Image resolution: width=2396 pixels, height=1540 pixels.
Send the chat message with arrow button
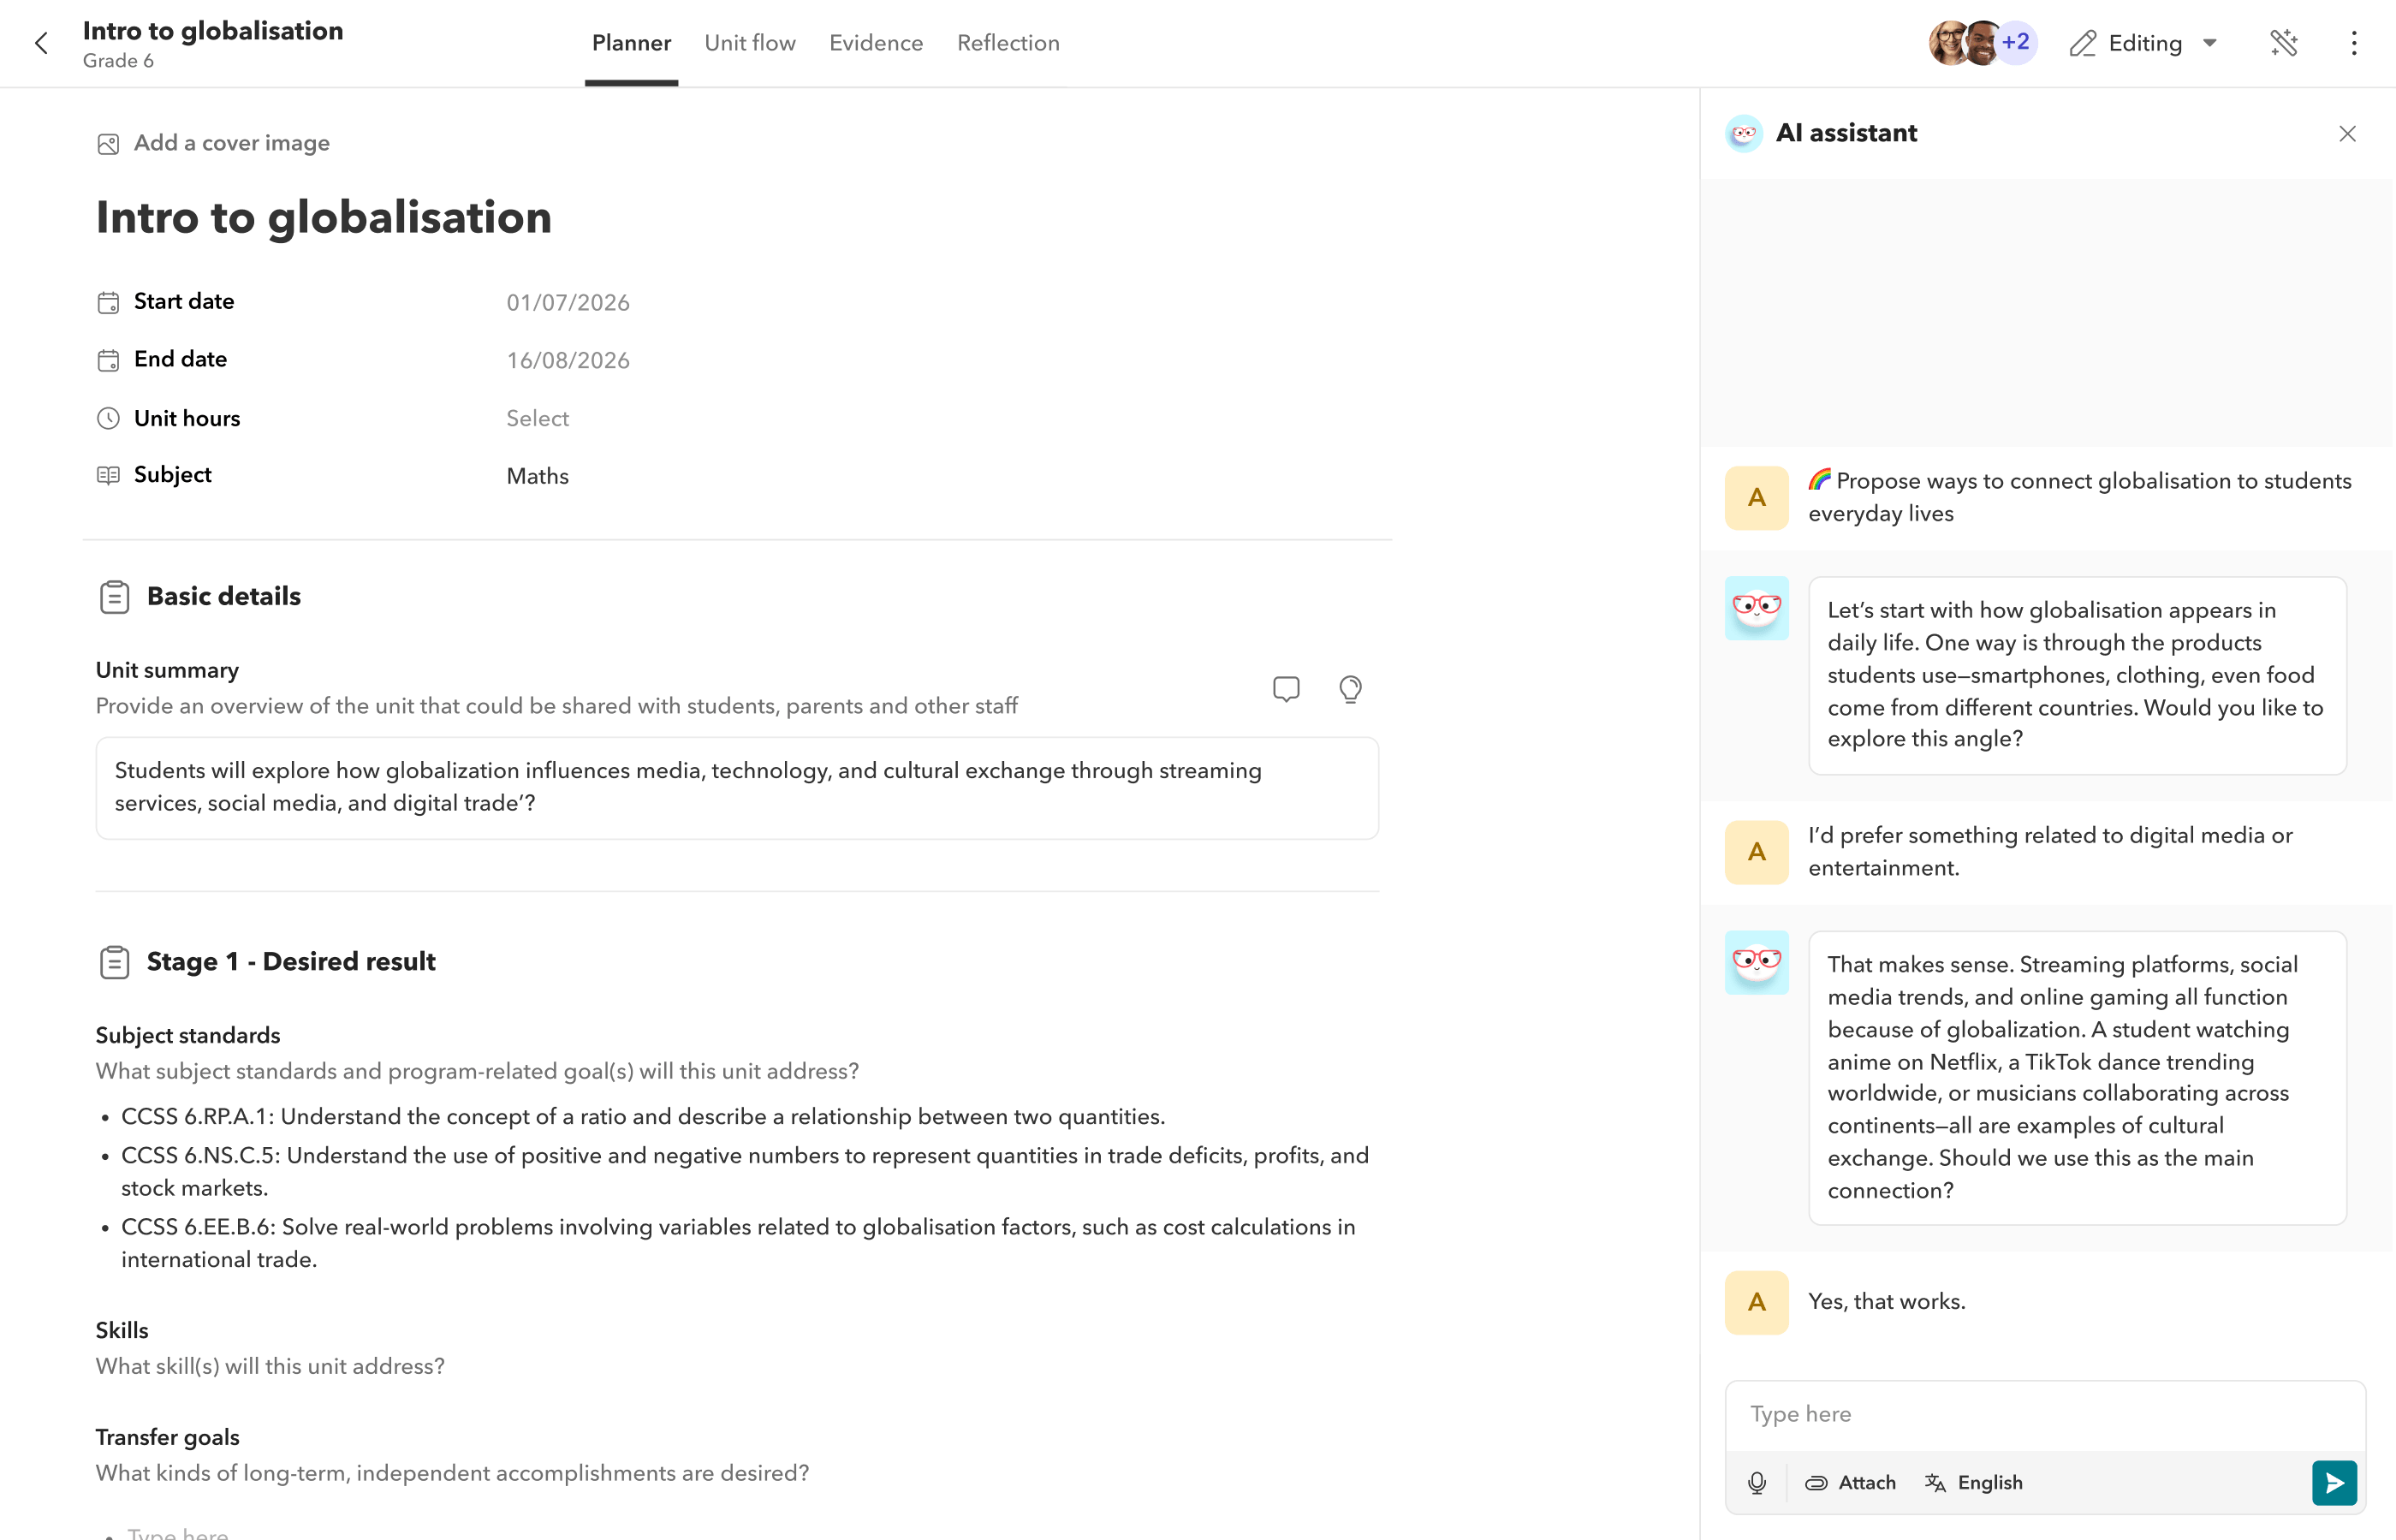coord(2334,1482)
